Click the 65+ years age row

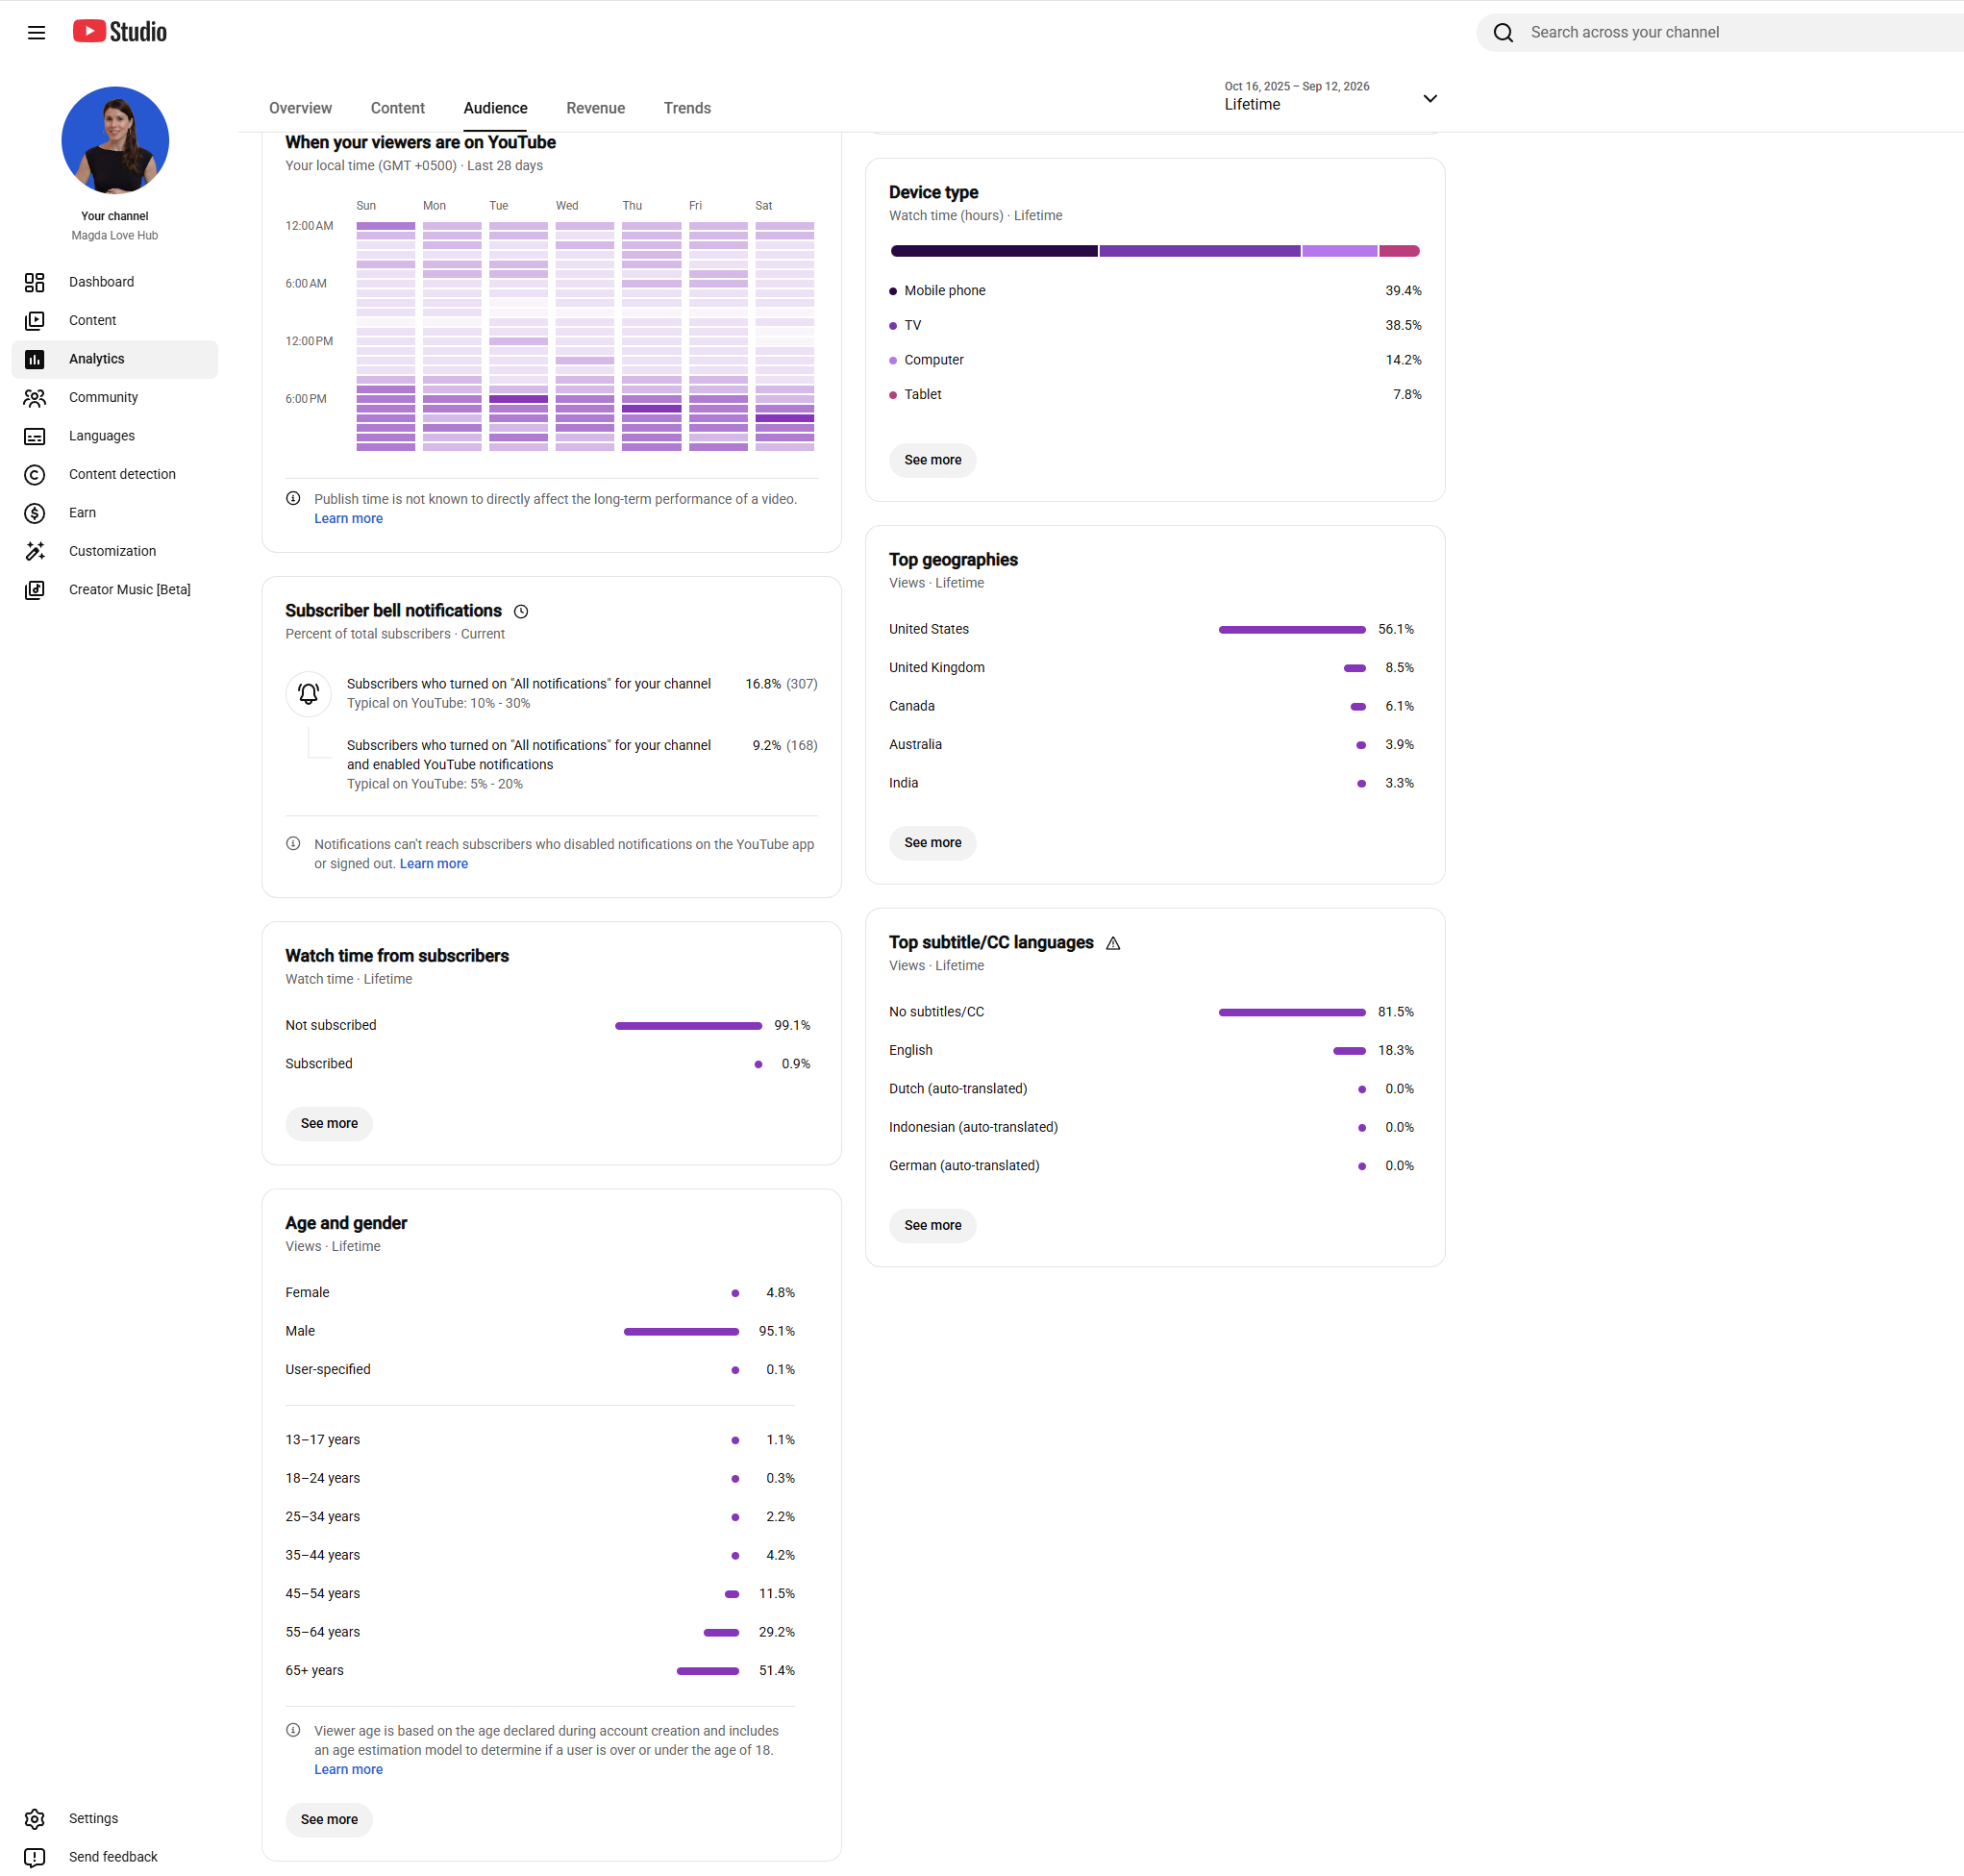point(540,1670)
